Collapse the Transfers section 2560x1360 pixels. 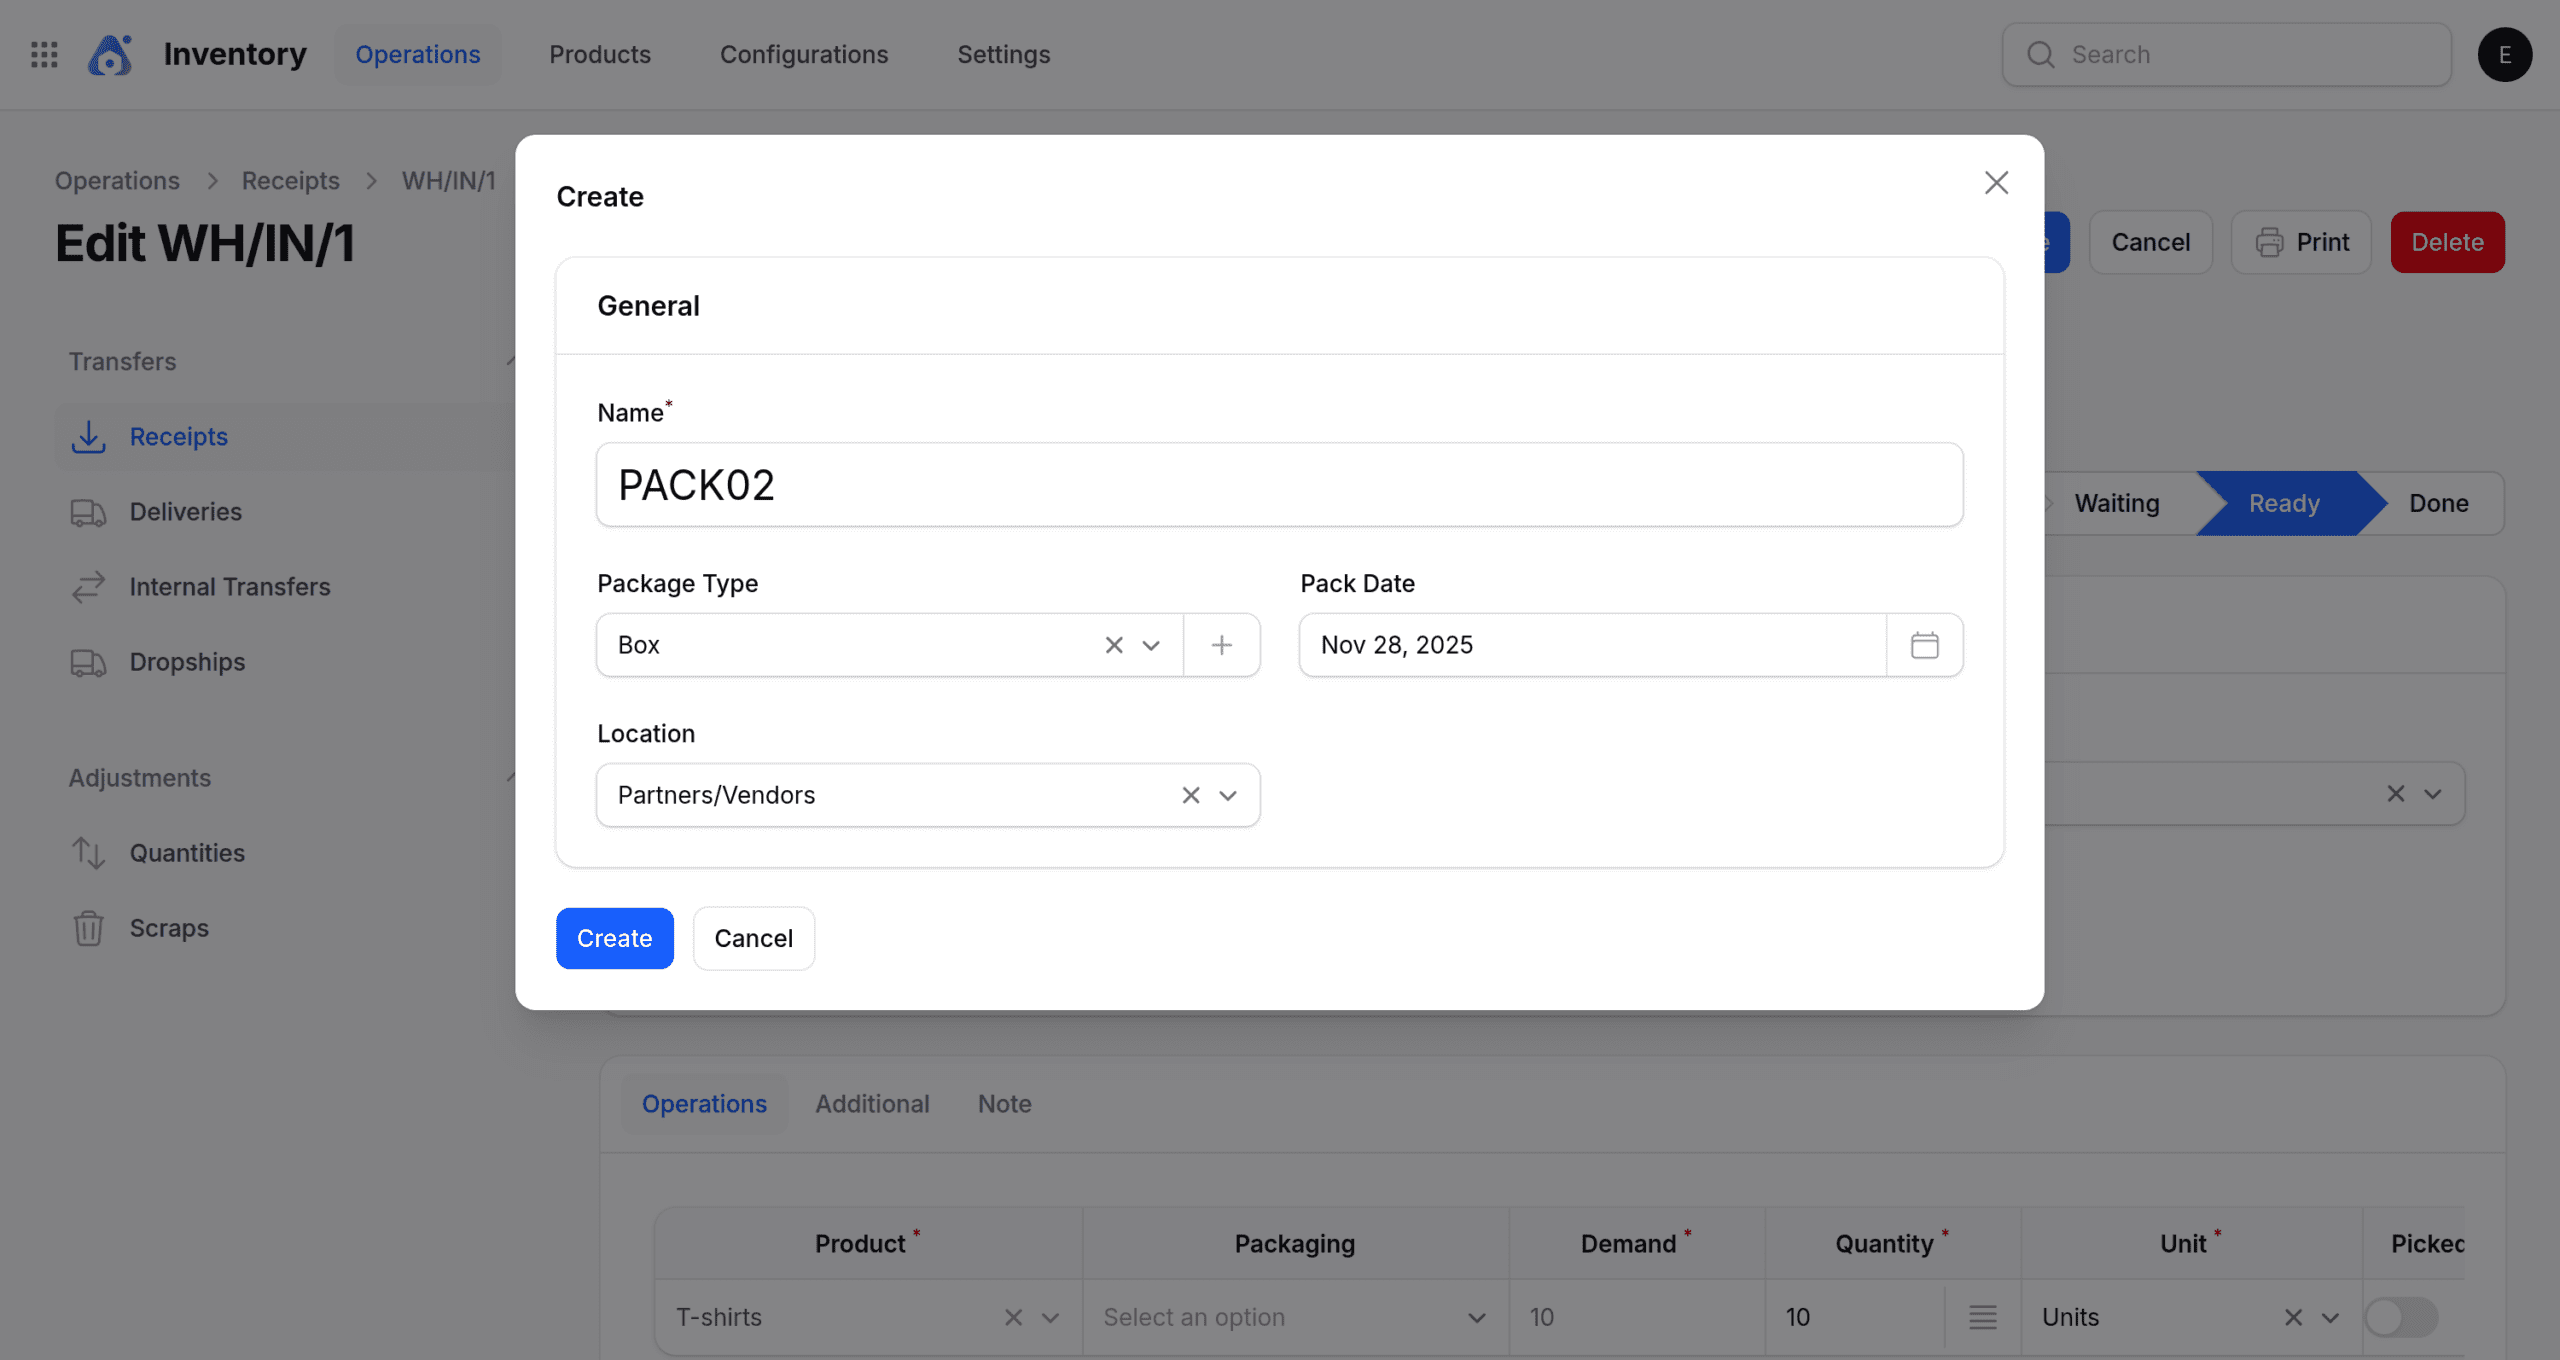point(514,361)
